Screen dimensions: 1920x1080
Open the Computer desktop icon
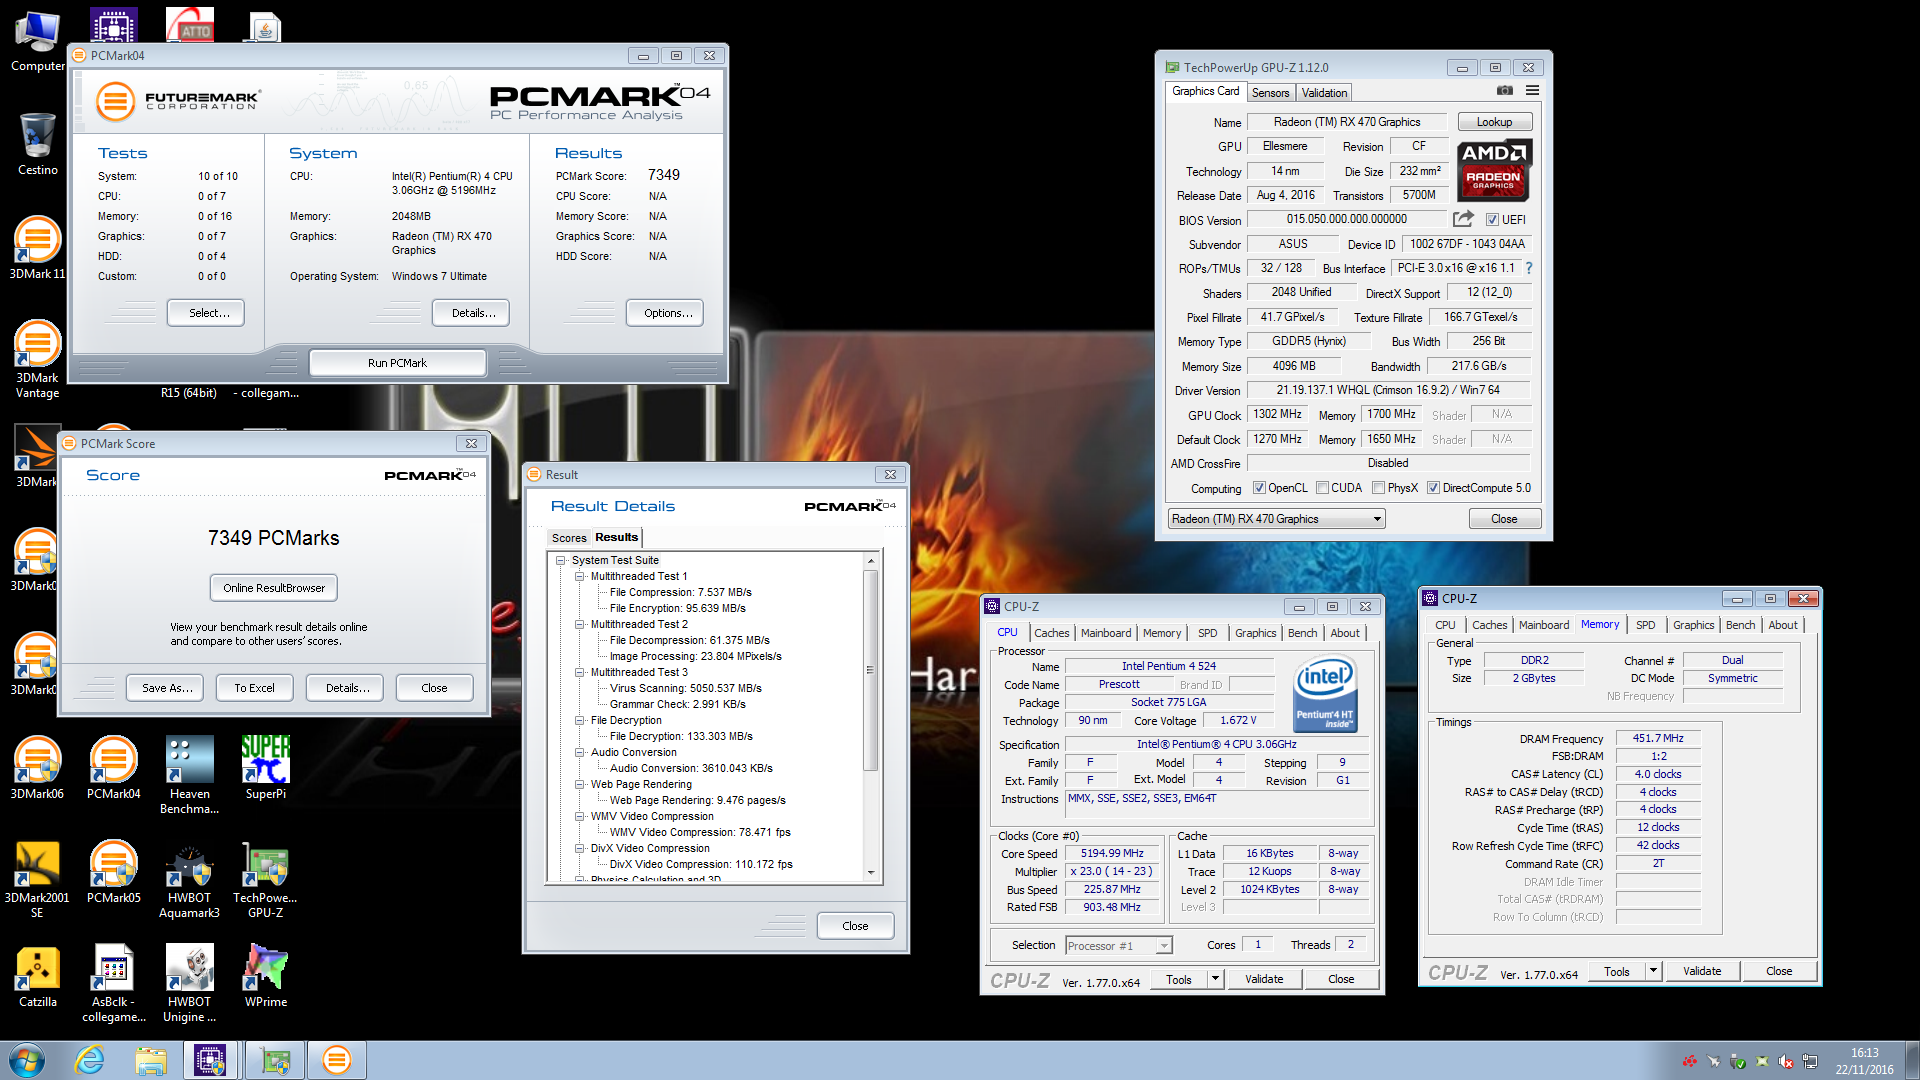pos(37,41)
